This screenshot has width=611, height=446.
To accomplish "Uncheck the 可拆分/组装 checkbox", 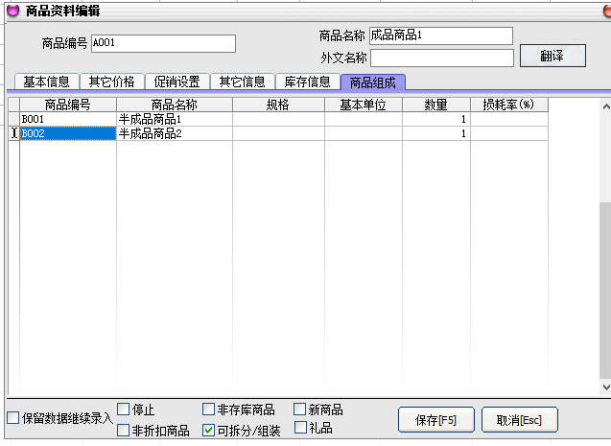I will 209,430.
